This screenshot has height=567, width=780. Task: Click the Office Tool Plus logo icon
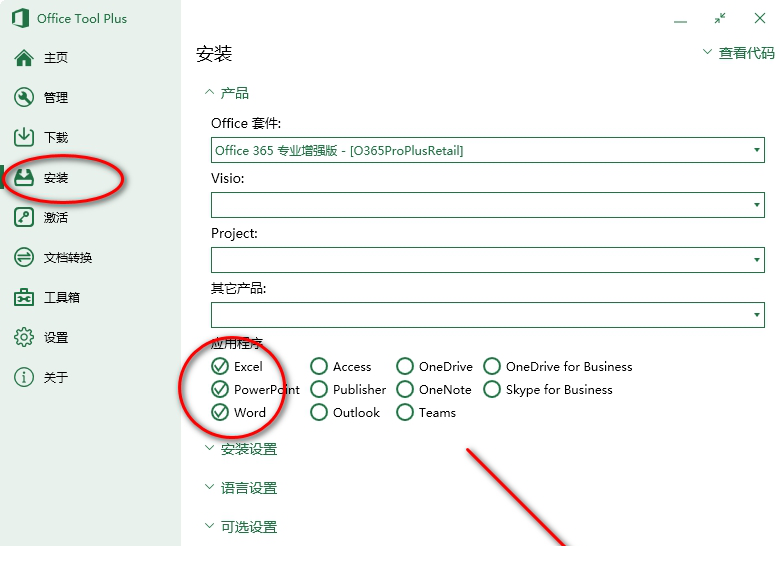tap(20, 18)
